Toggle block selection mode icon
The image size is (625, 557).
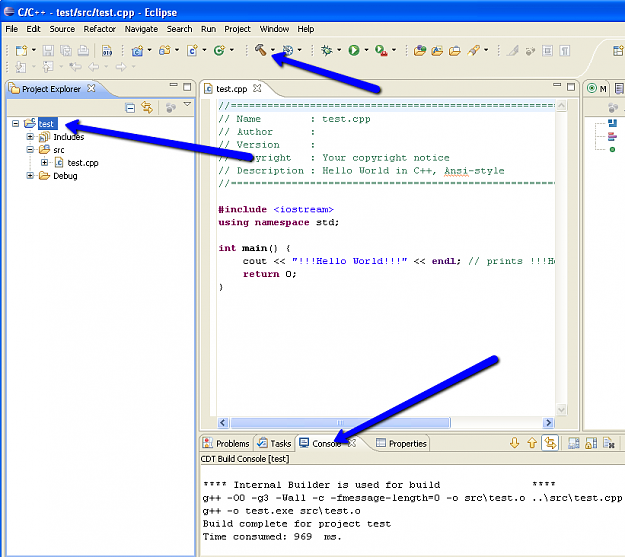coord(547,51)
